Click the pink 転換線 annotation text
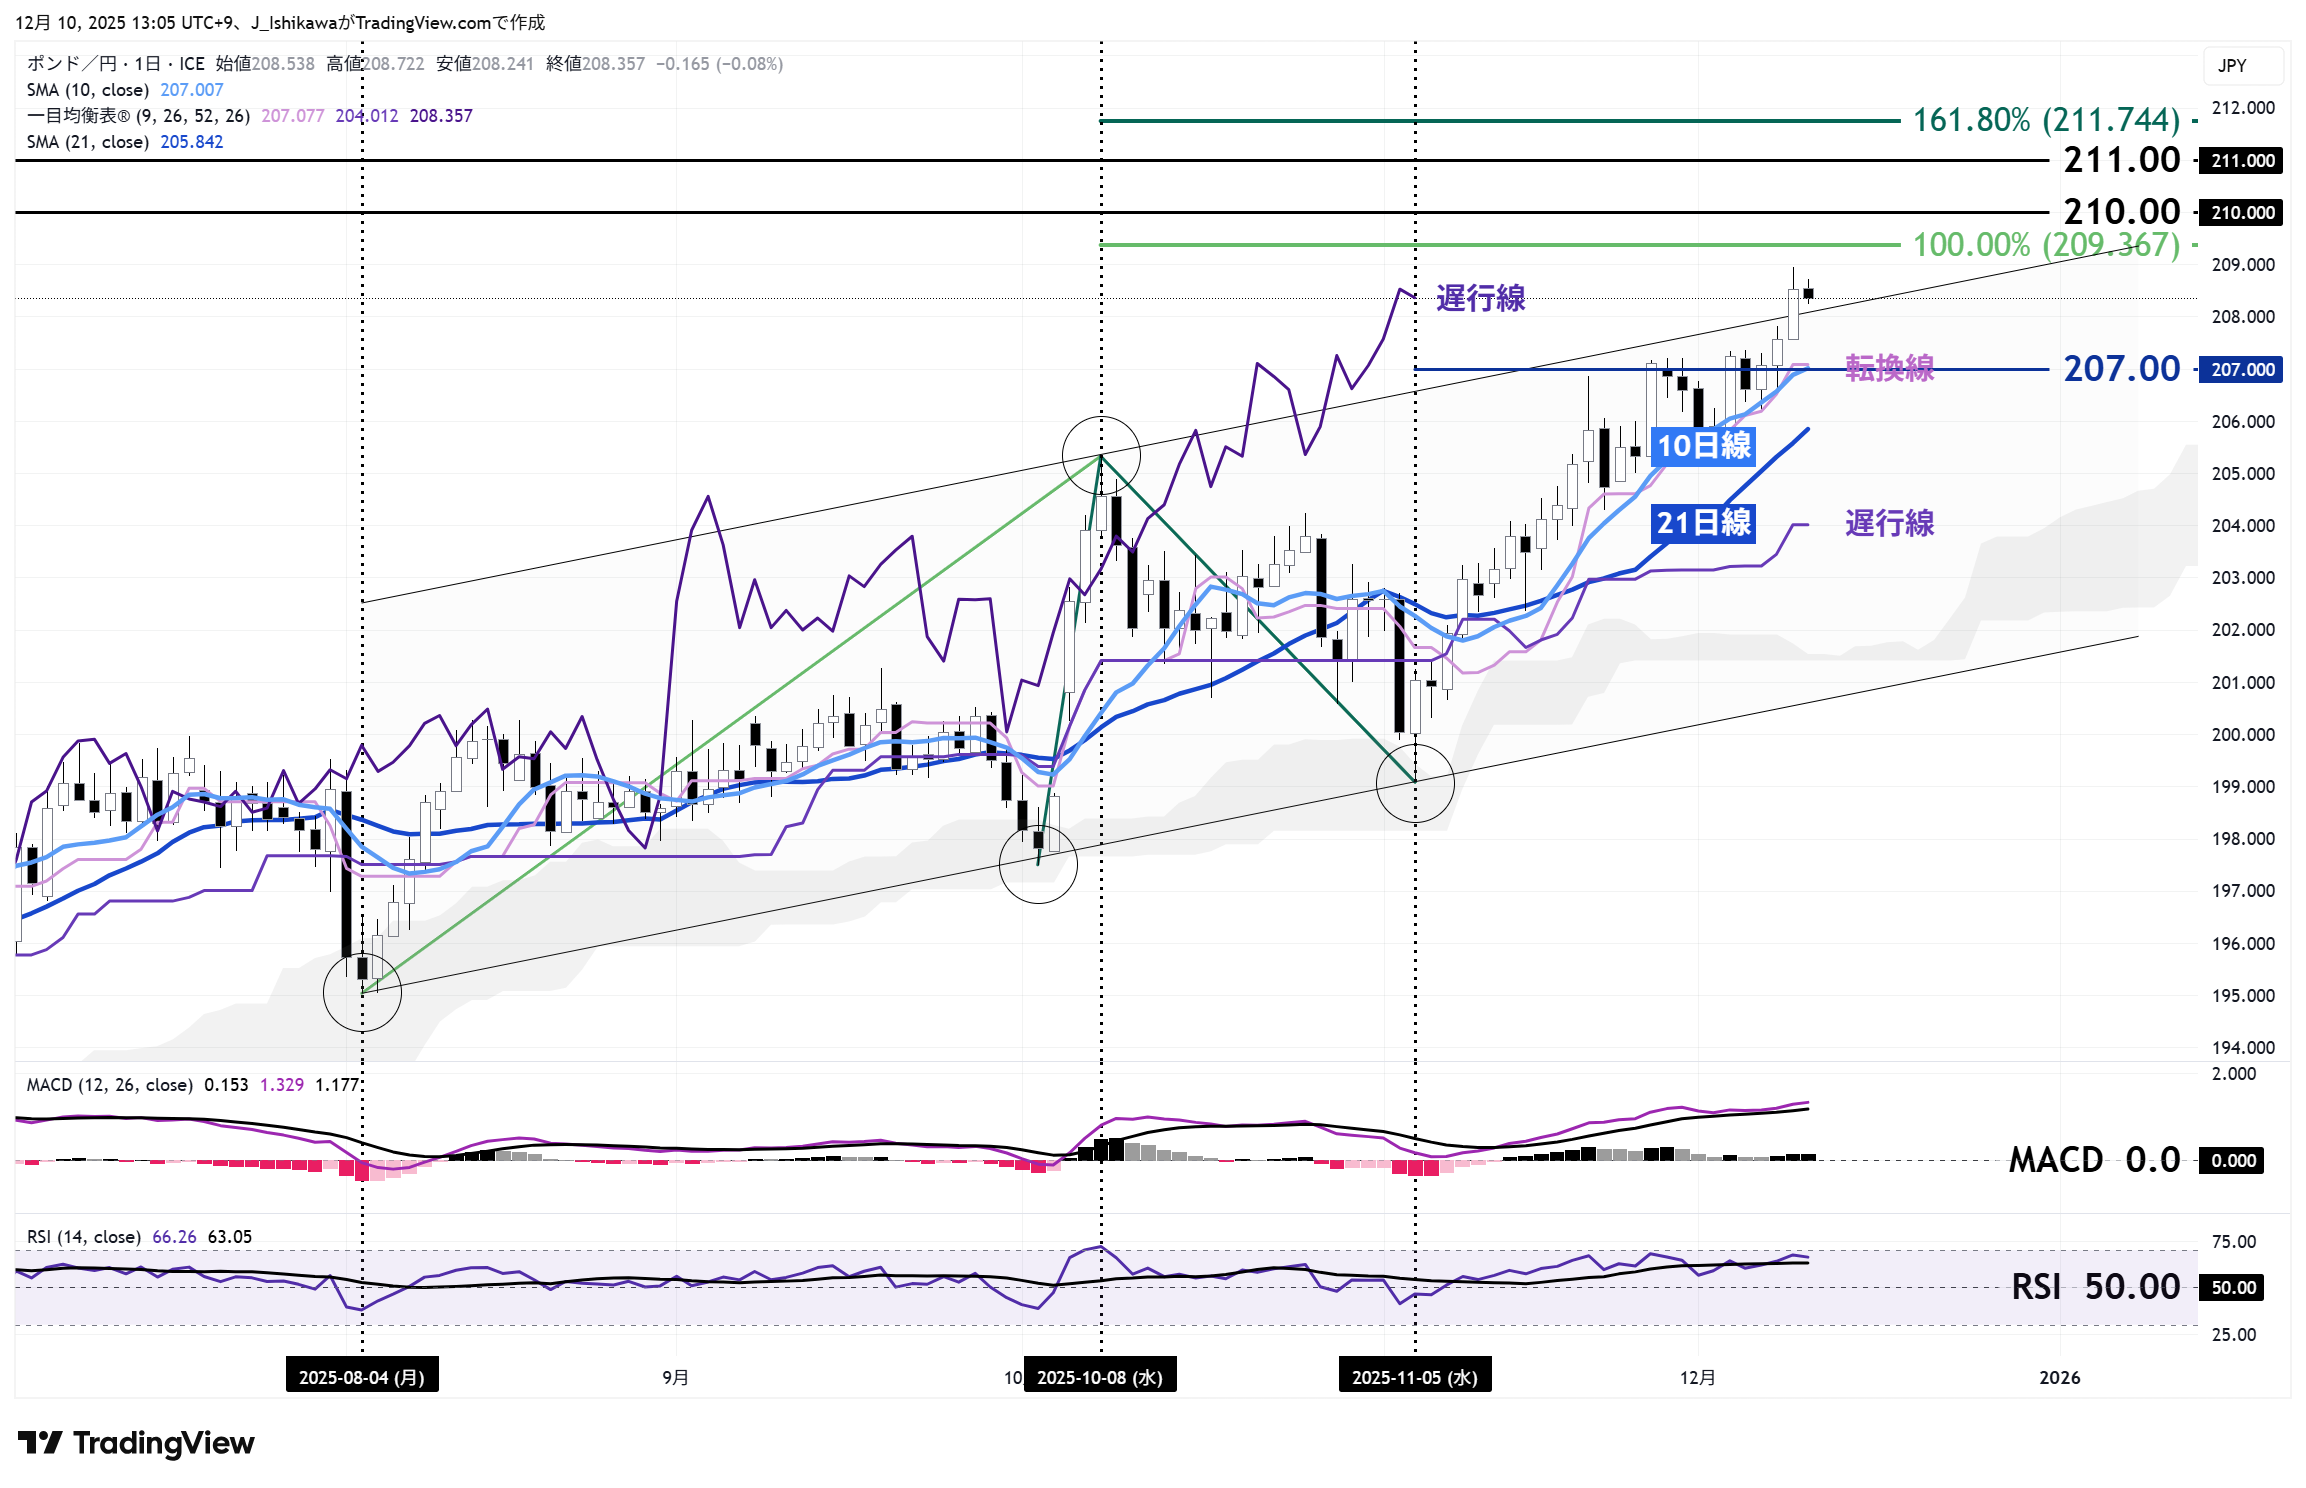This screenshot has width=2306, height=1488. click(x=1889, y=368)
